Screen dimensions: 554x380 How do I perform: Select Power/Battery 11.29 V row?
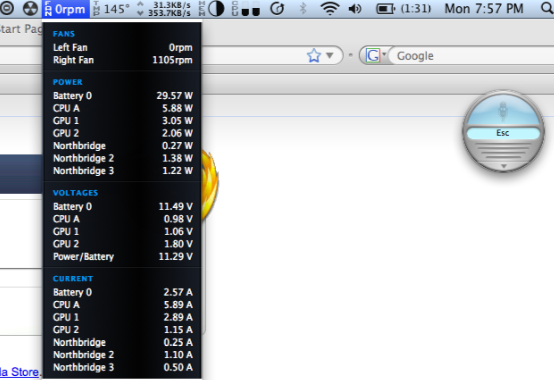coord(122,256)
